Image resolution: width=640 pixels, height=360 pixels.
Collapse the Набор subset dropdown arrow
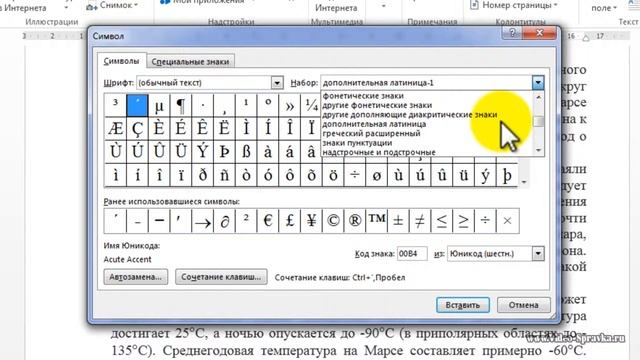538,83
